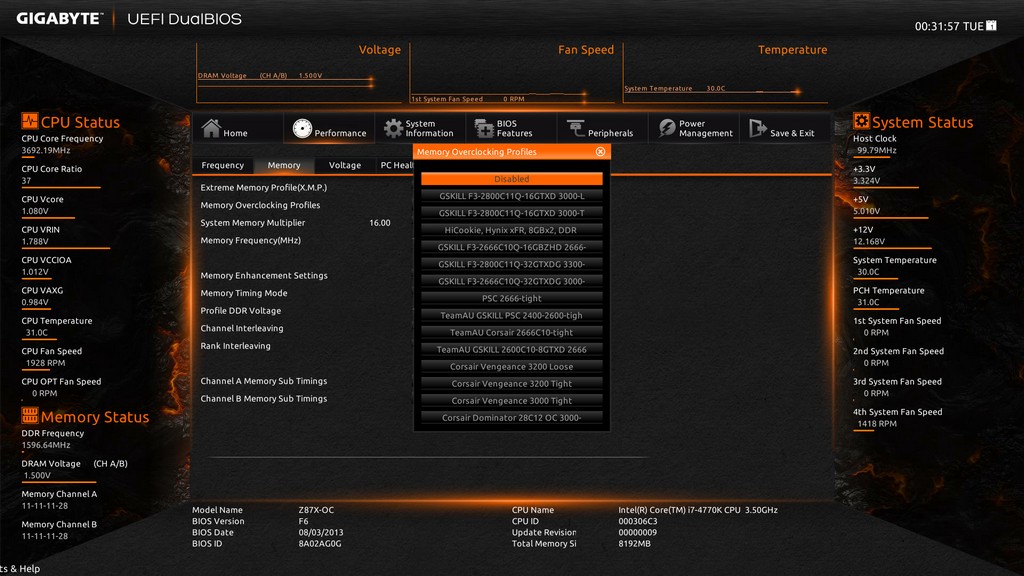Select Corsair Vengeance 3000 Tight profile

(511, 400)
